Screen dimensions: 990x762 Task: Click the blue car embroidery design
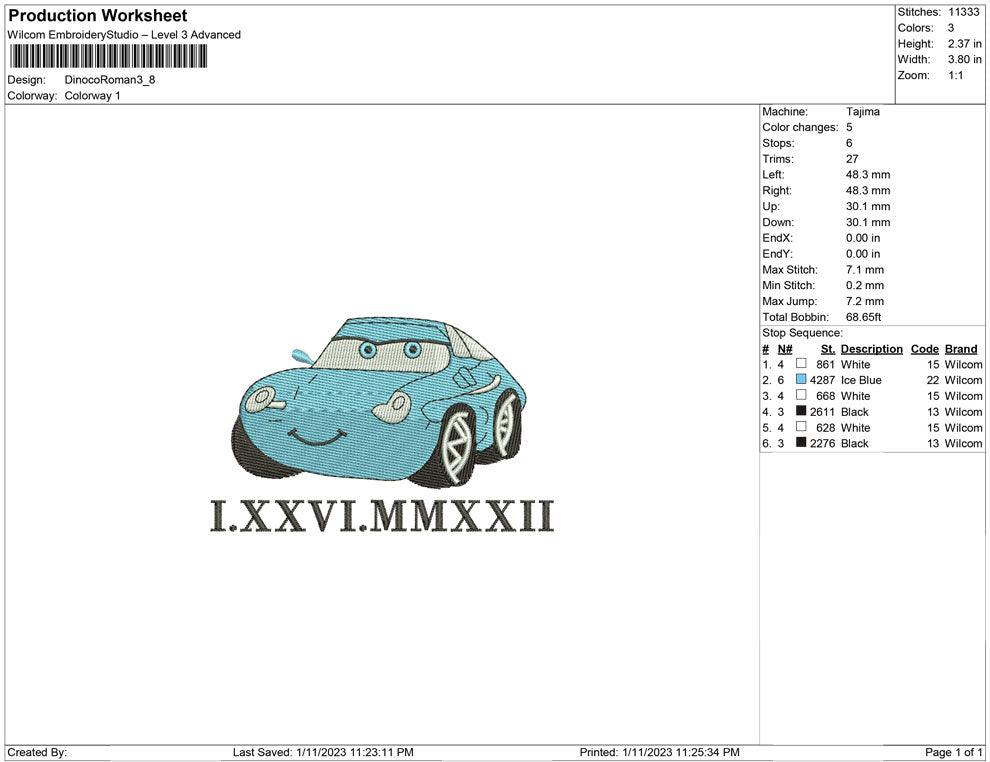pyautogui.click(x=381, y=402)
